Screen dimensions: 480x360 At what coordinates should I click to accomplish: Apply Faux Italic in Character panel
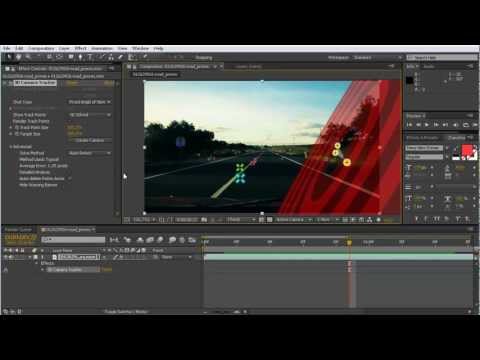[x=426, y=219]
